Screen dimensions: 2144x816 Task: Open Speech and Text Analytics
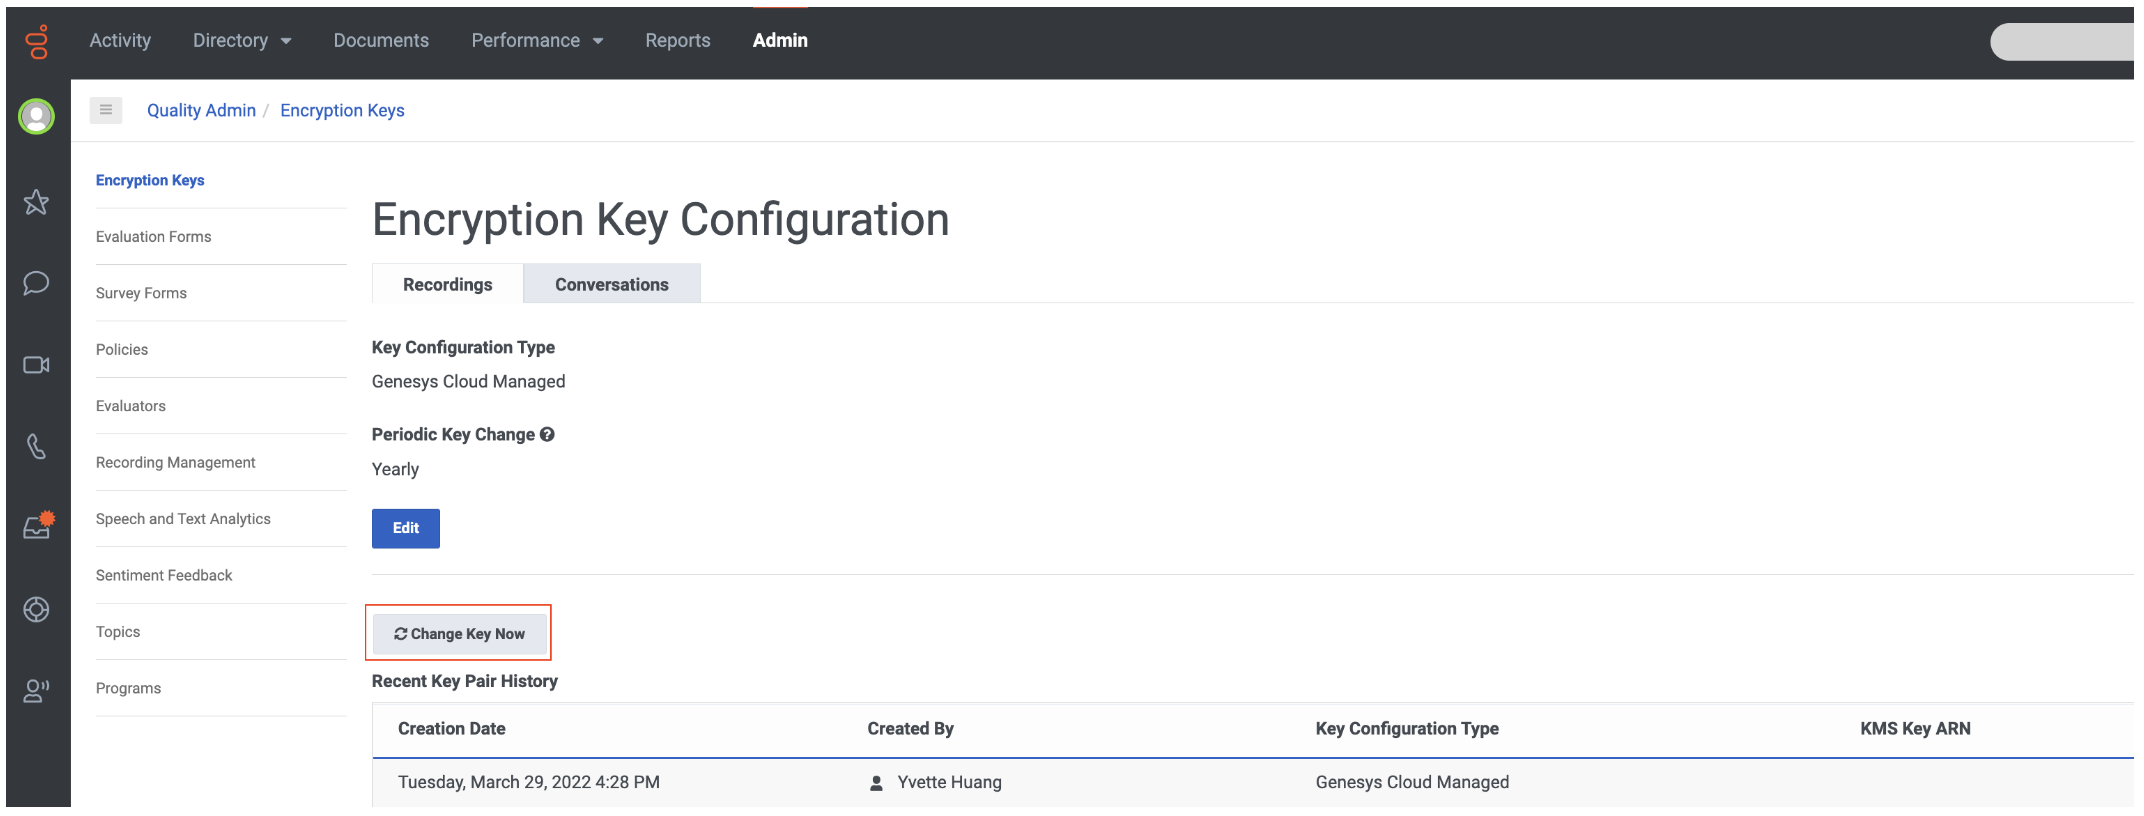[x=183, y=519]
